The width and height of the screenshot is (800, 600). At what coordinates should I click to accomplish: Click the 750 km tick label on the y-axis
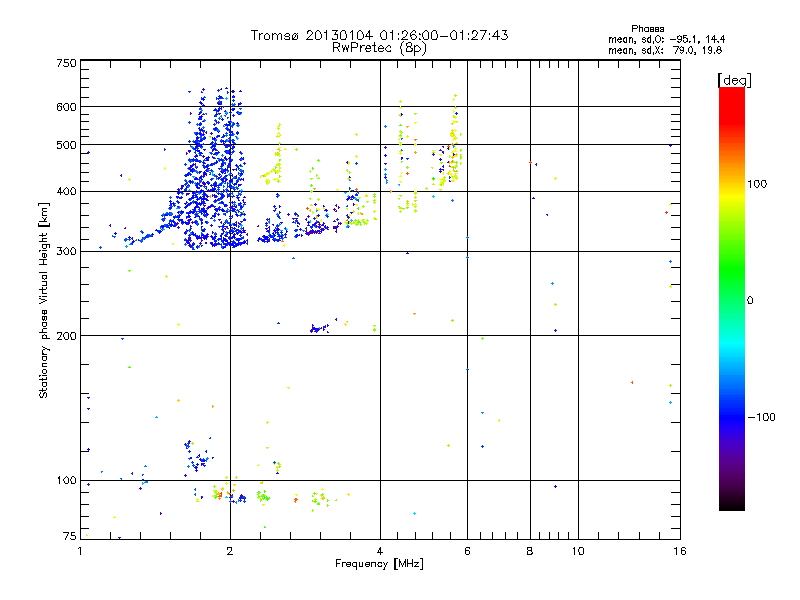point(66,63)
